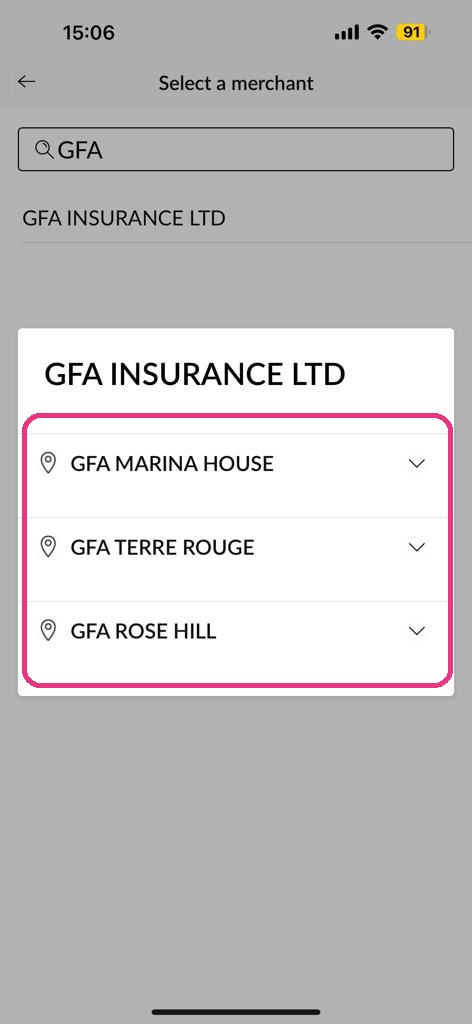Screen dimensions: 472x1024
Task: Select the GFA ROSE HILL branch
Action: 236,643
